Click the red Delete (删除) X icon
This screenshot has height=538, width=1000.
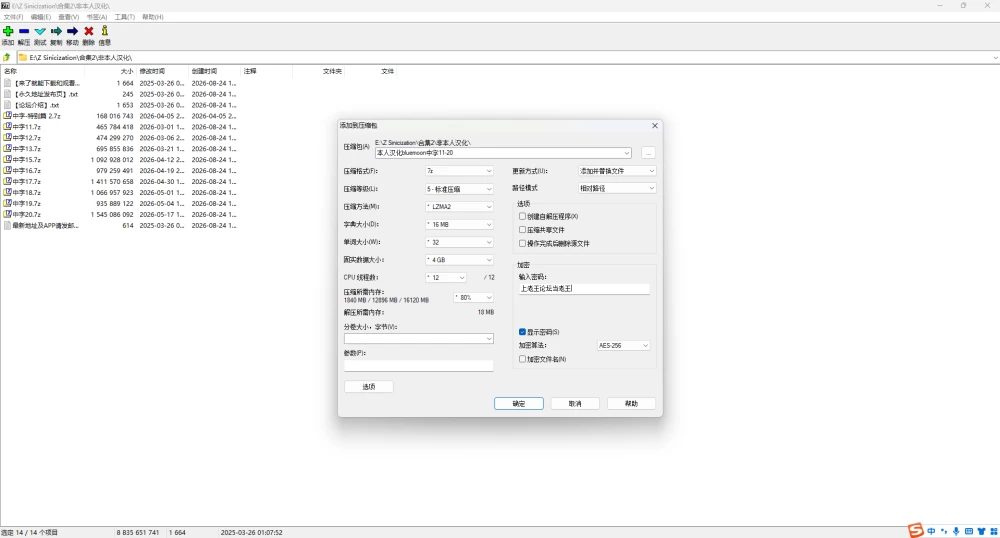coord(89,31)
